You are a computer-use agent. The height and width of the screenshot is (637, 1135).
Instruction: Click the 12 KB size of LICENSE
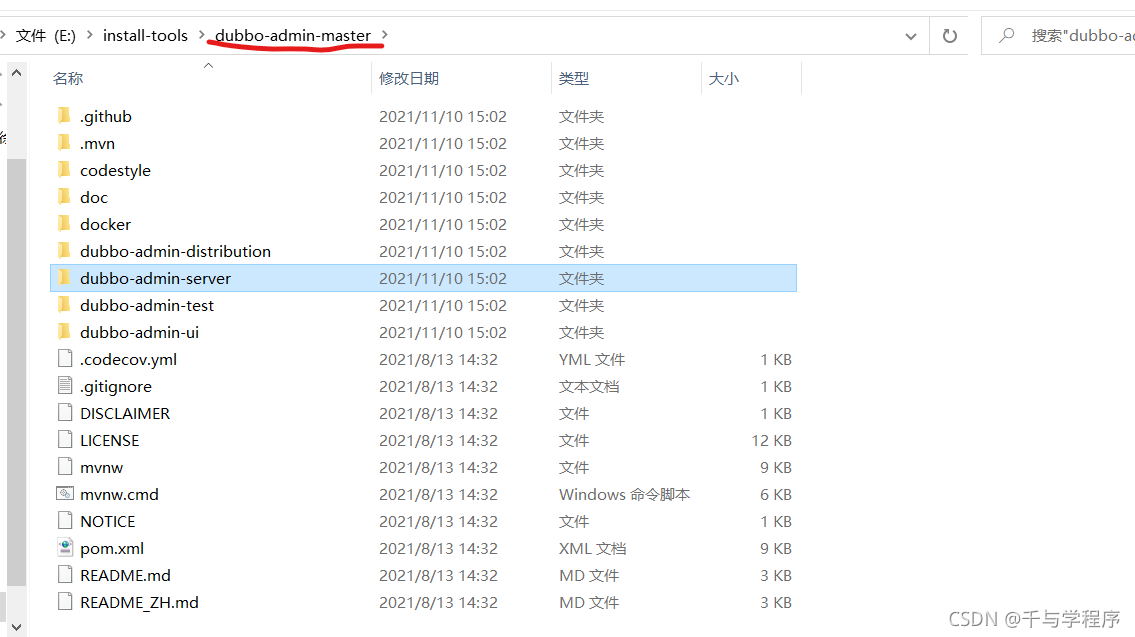click(771, 440)
